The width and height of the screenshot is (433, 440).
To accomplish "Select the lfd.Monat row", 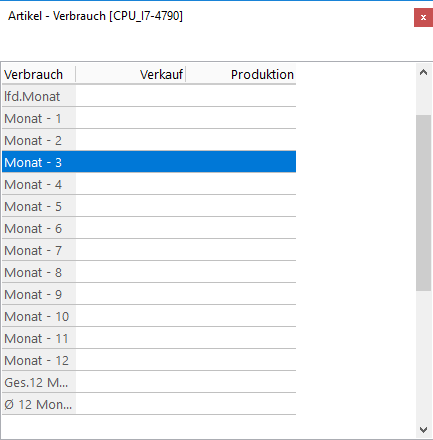I will (149, 96).
